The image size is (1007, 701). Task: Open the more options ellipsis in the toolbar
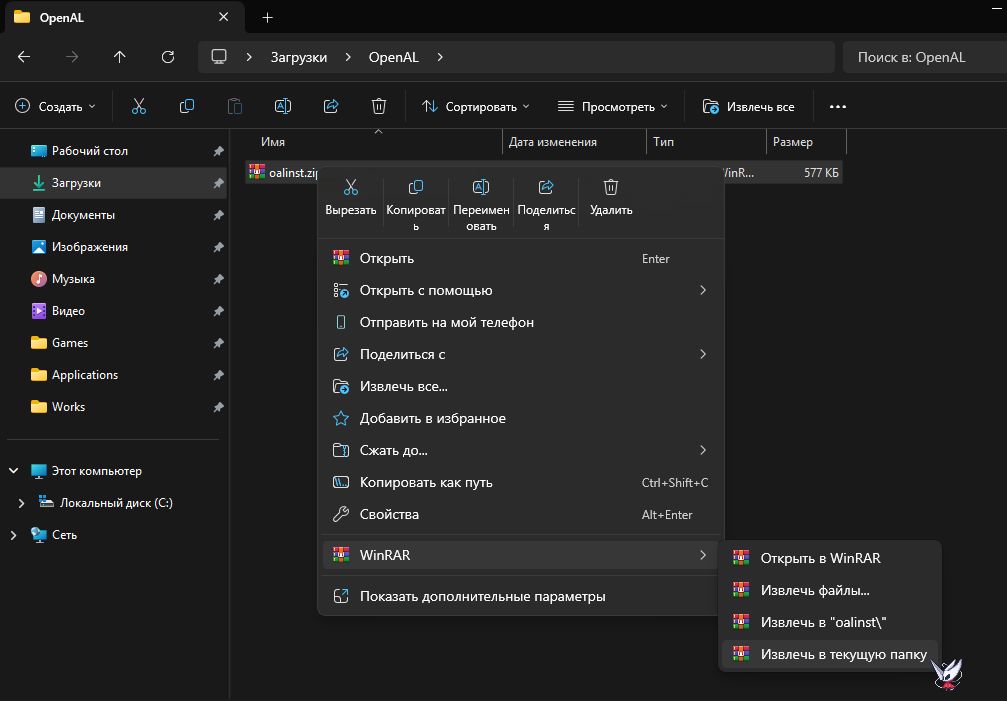click(x=837, y=107)
